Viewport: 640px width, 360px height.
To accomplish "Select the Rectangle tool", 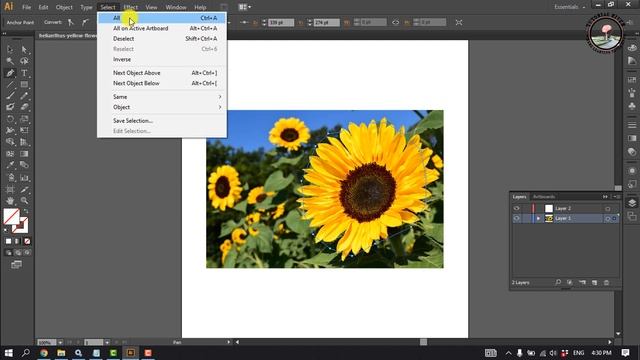I will click(24, 84).
